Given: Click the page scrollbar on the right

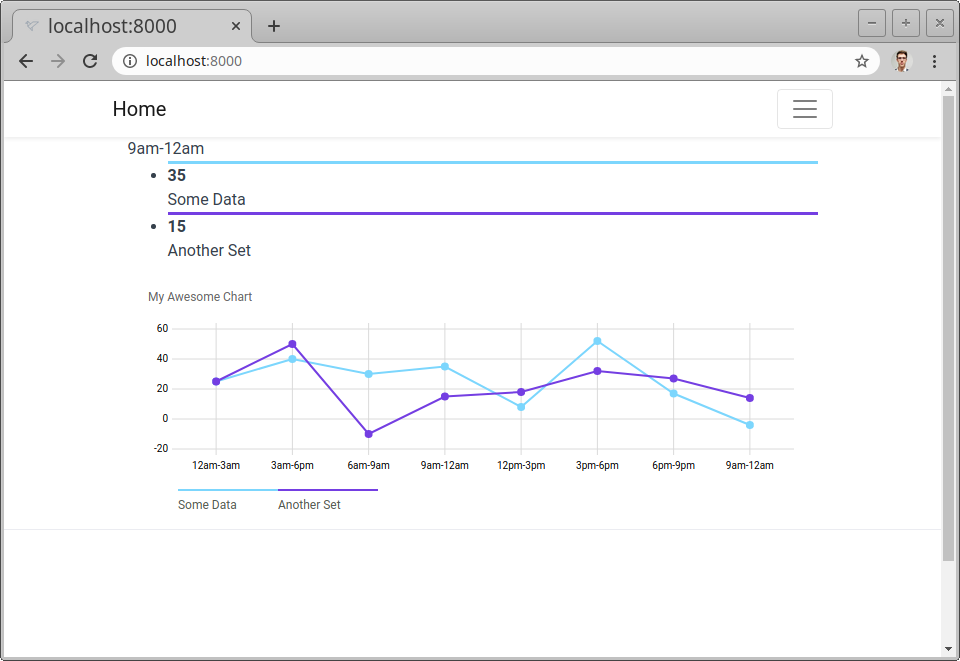Looking at the screenshot, I should click(948, 300).
